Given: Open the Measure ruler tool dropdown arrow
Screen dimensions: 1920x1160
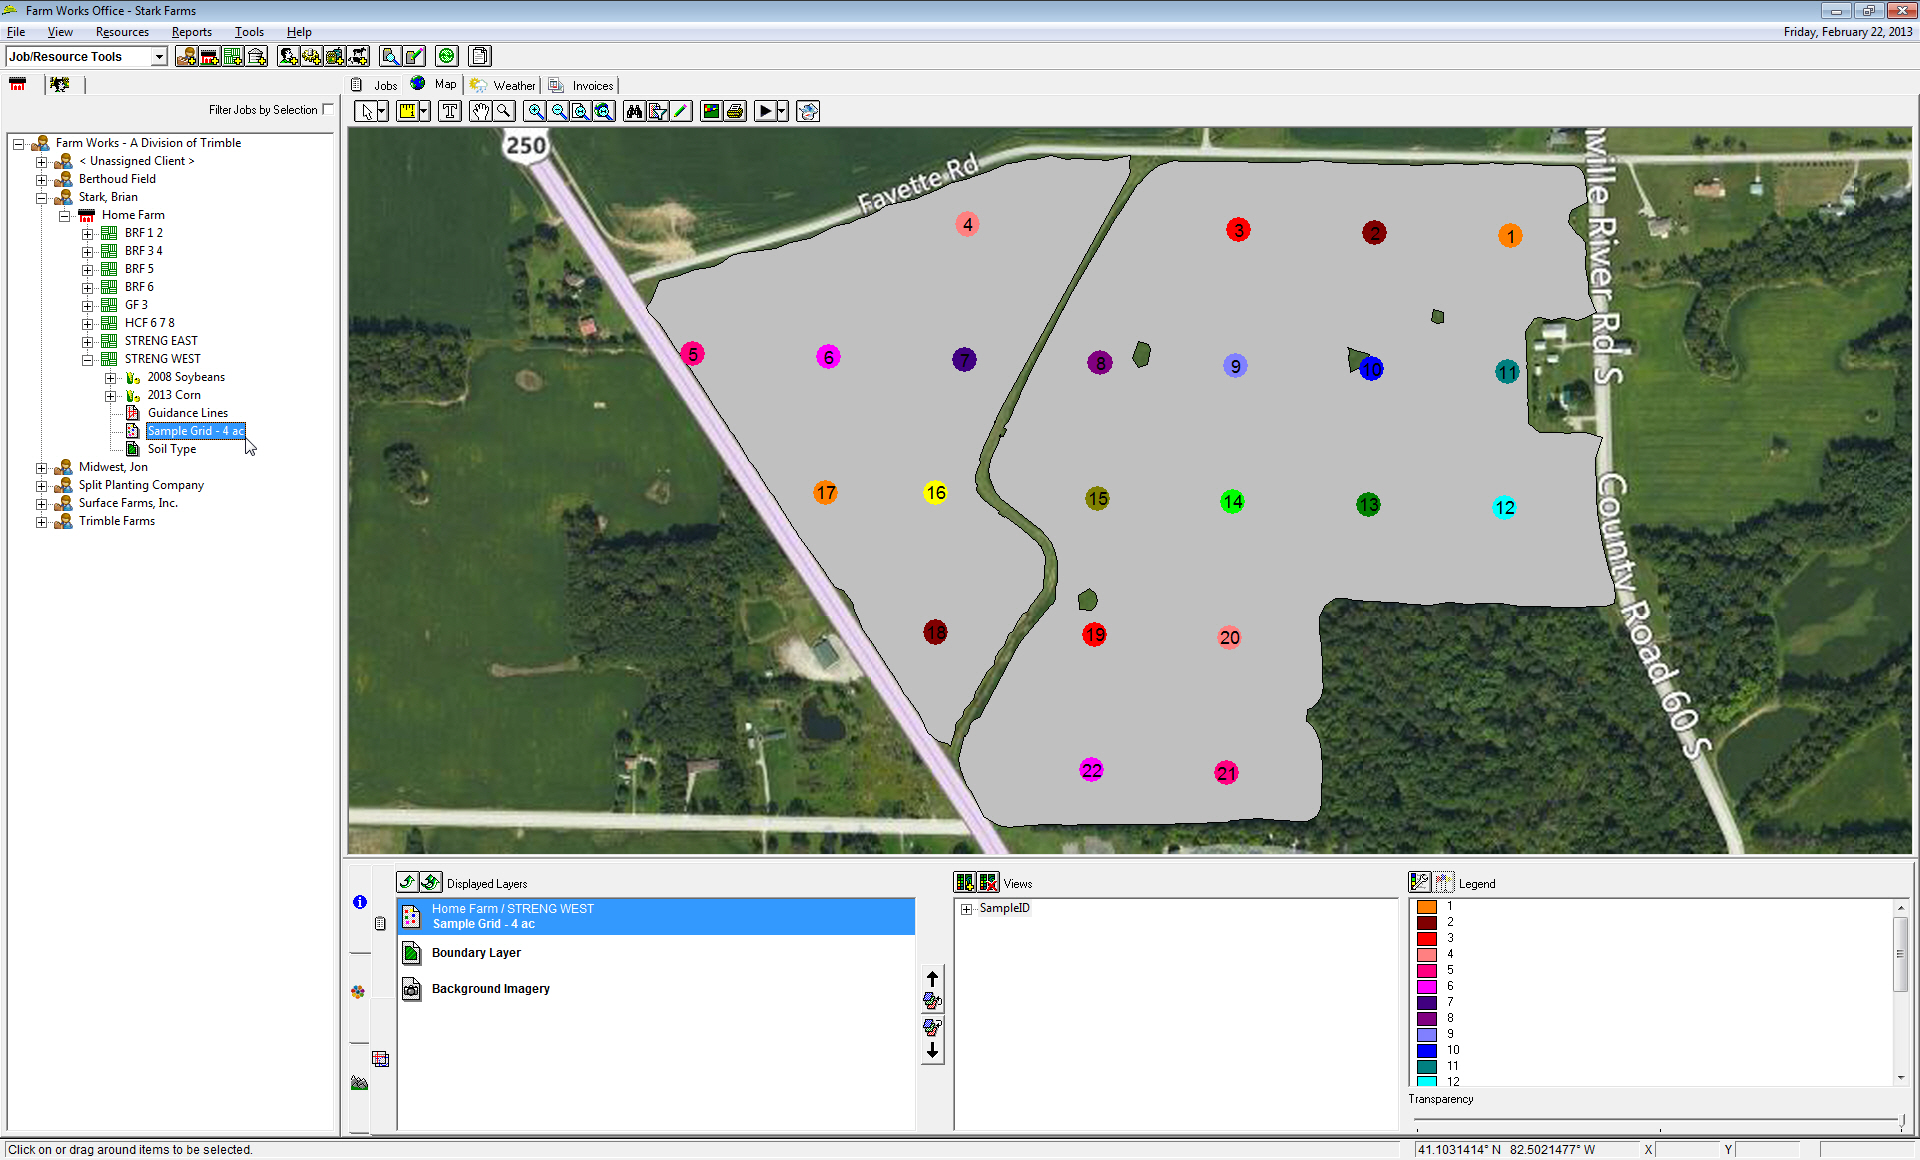Looking at the screenshot, I should [x=425, y=111].
